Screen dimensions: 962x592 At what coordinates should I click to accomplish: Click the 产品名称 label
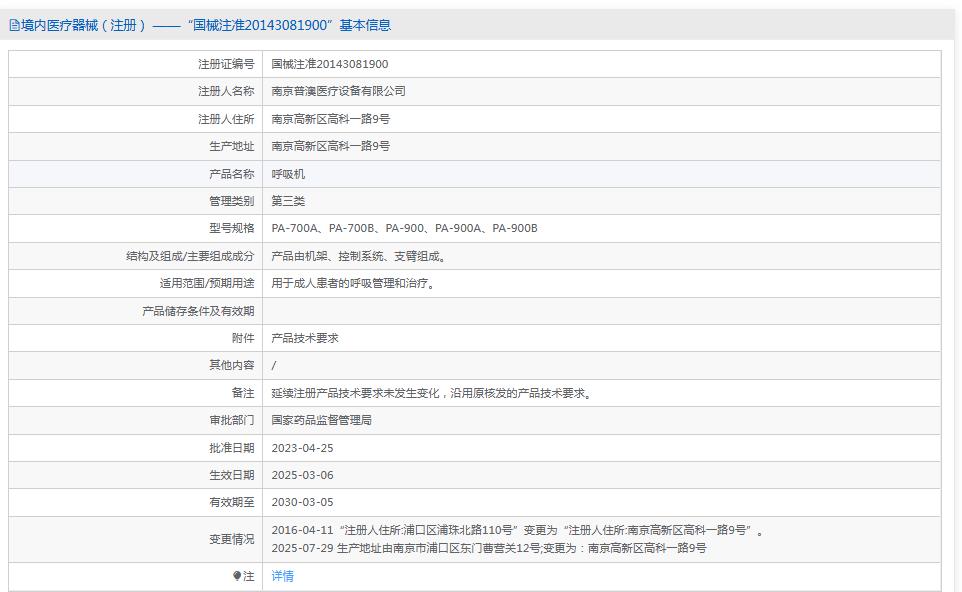(231, 174)
